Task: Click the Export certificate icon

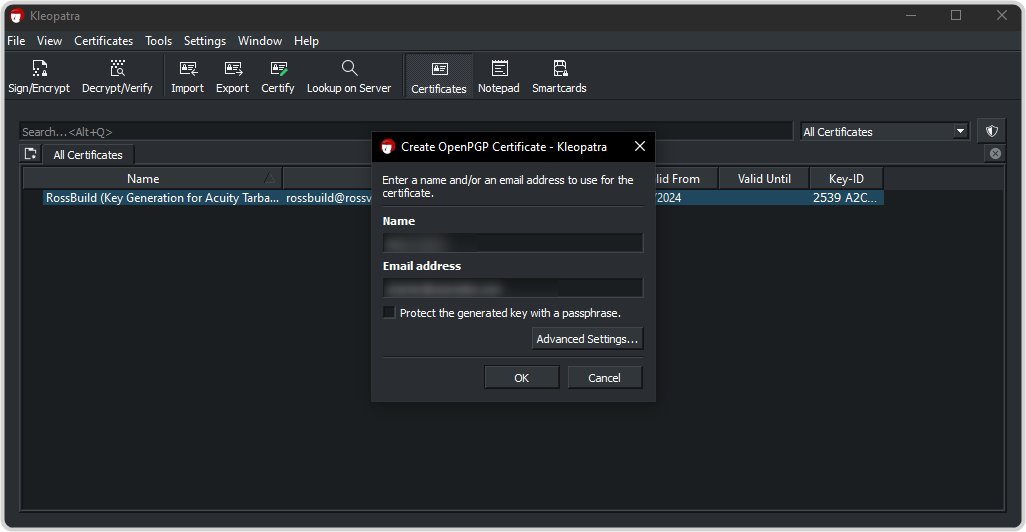Action: [x=232, y=77]
